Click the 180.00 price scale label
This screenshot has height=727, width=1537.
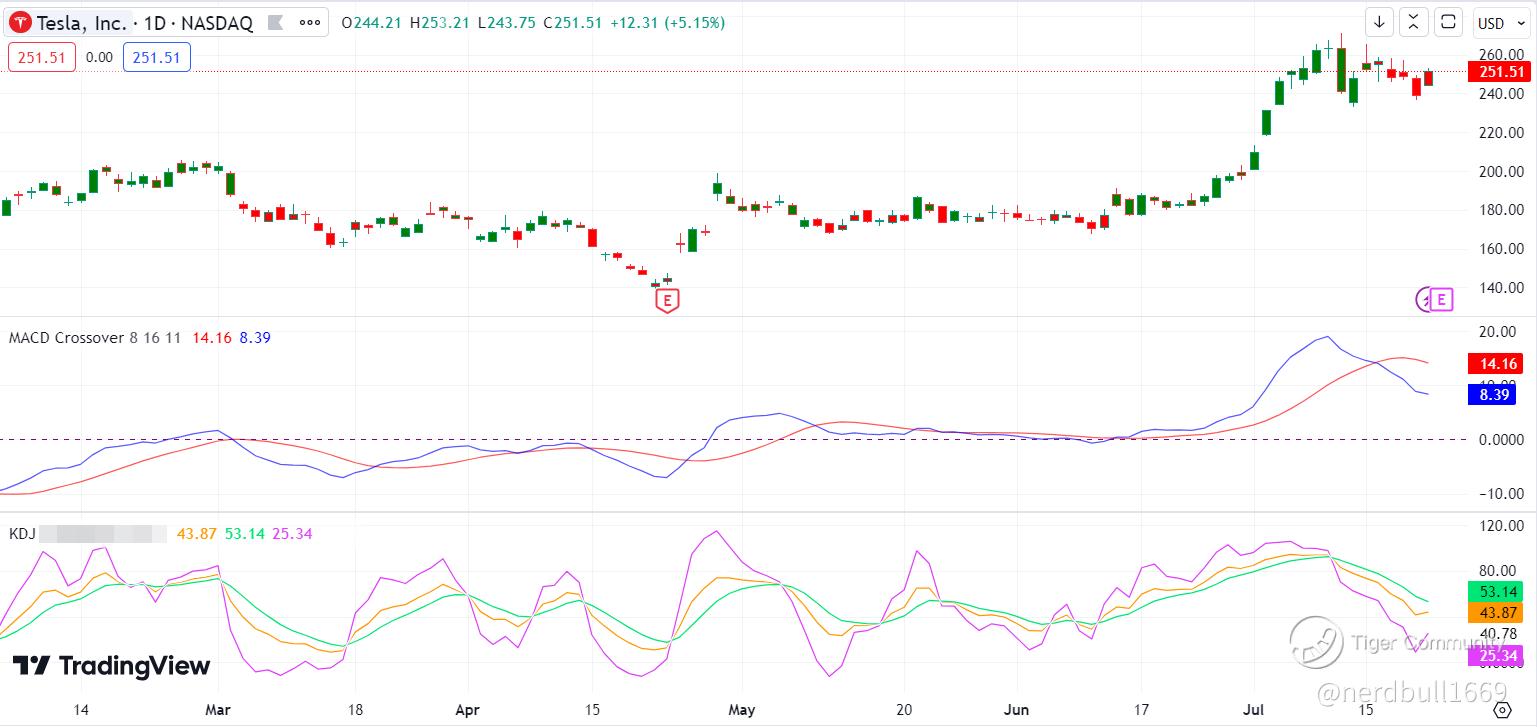1500,210
